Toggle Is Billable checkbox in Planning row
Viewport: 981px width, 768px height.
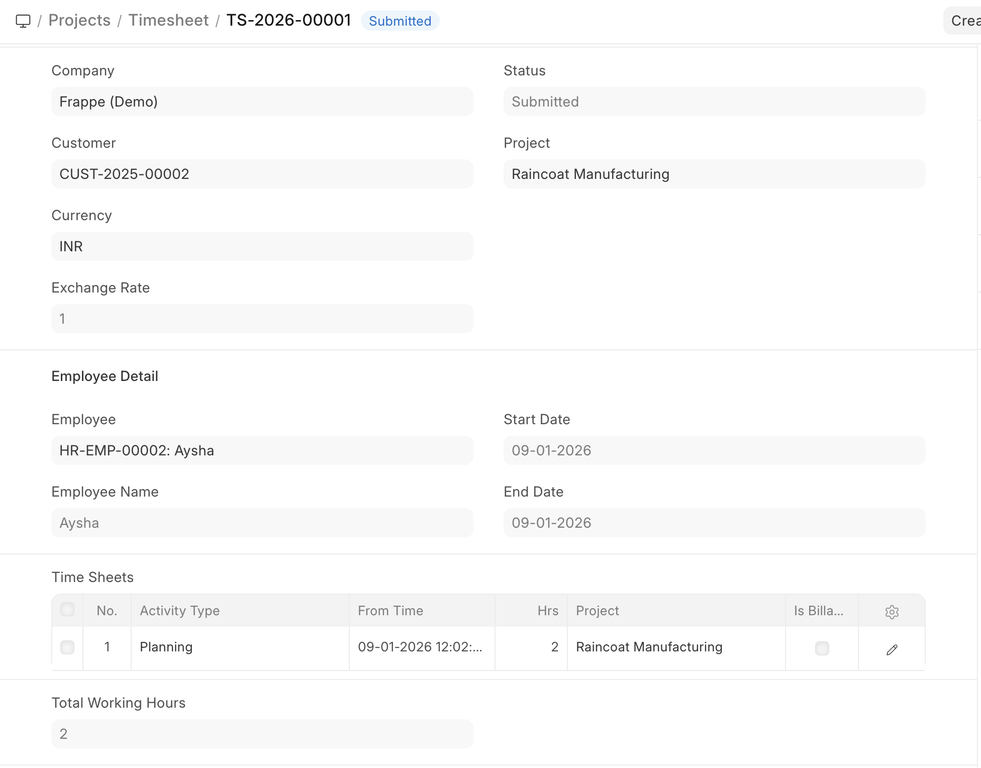(821, 648)
